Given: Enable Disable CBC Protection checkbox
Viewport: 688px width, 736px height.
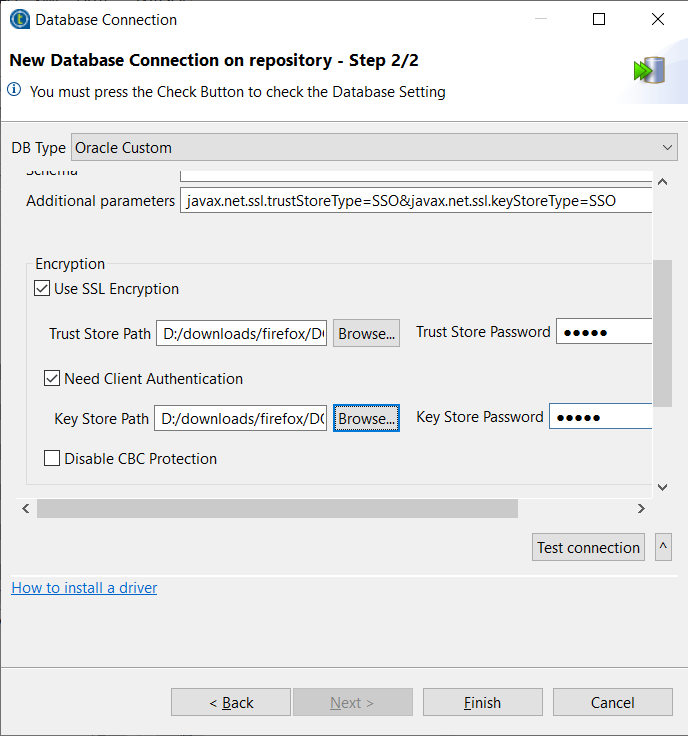Looking at the screenshot, I should (x=52, y=459).
